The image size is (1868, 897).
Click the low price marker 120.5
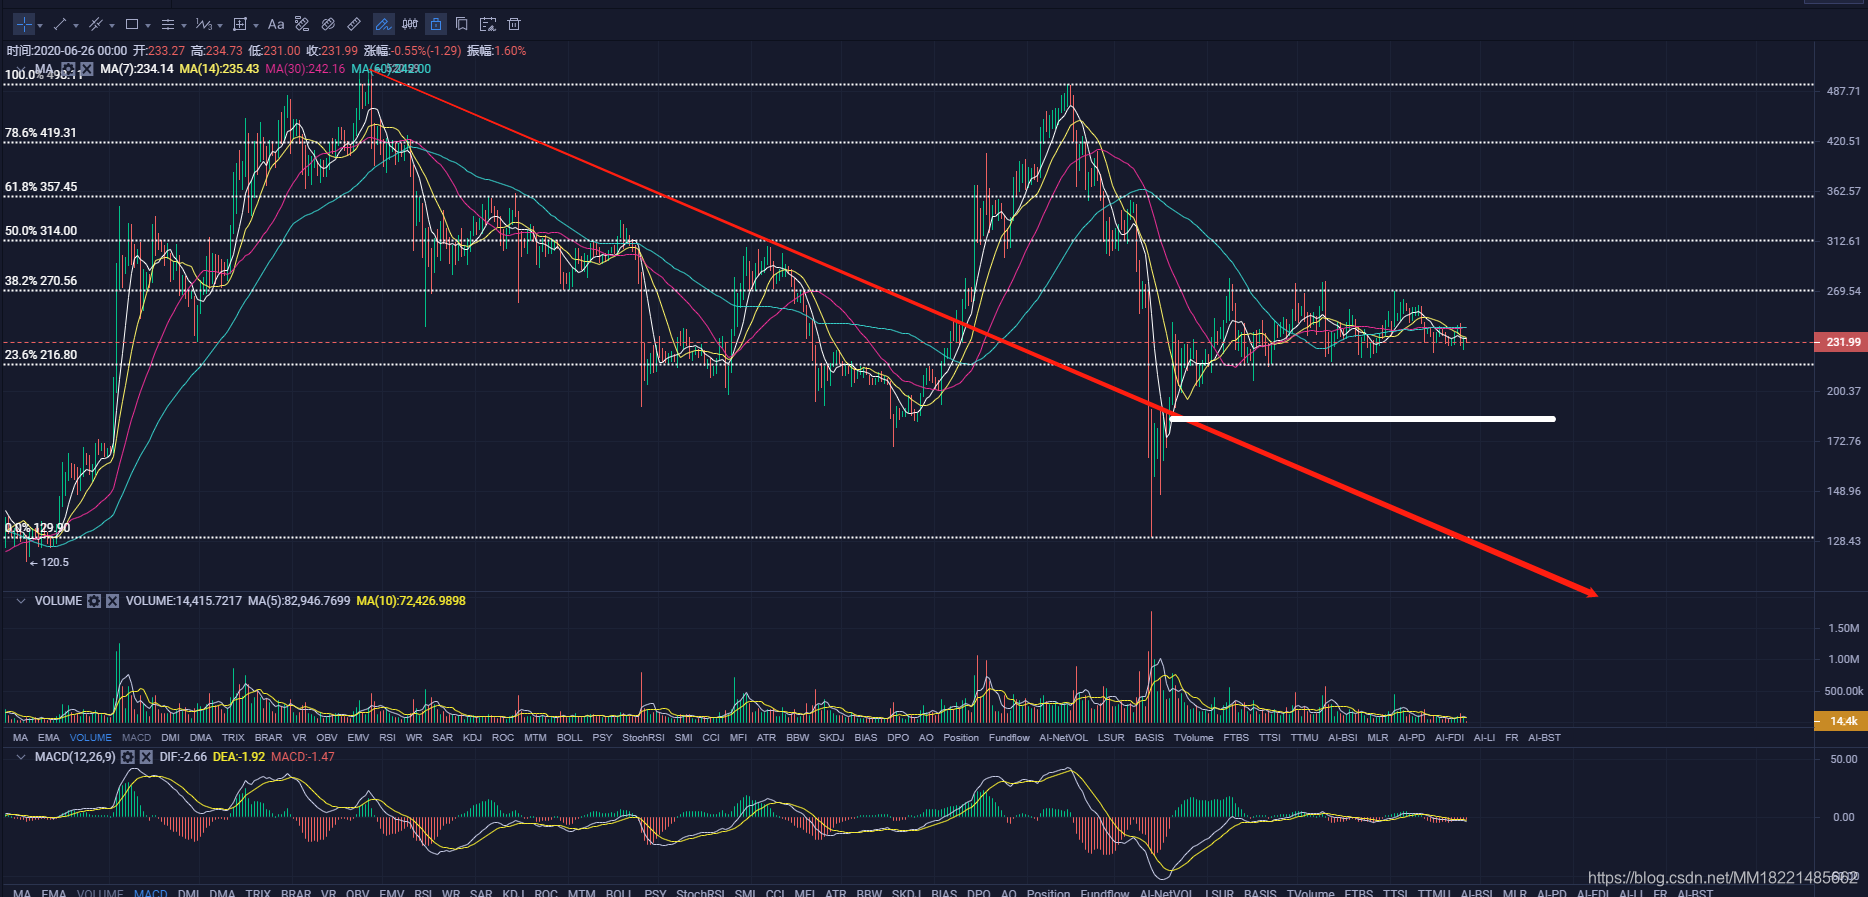(49, 562)
